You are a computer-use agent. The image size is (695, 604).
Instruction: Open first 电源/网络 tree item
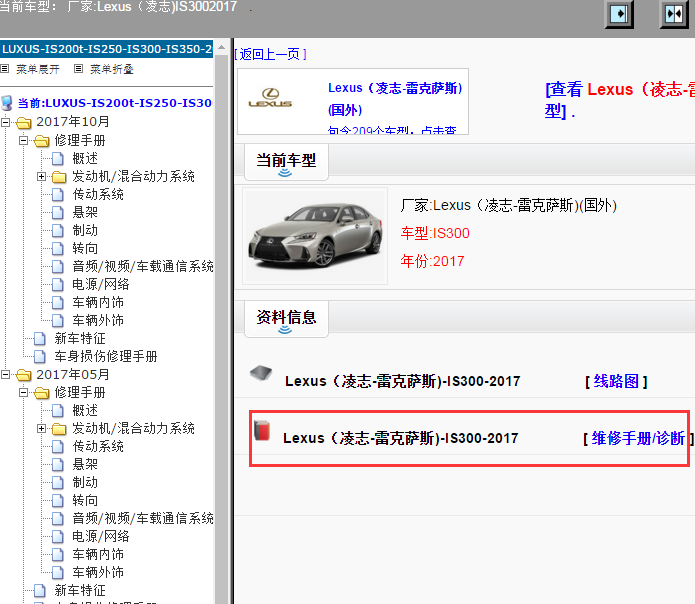[x=101, y=284]
